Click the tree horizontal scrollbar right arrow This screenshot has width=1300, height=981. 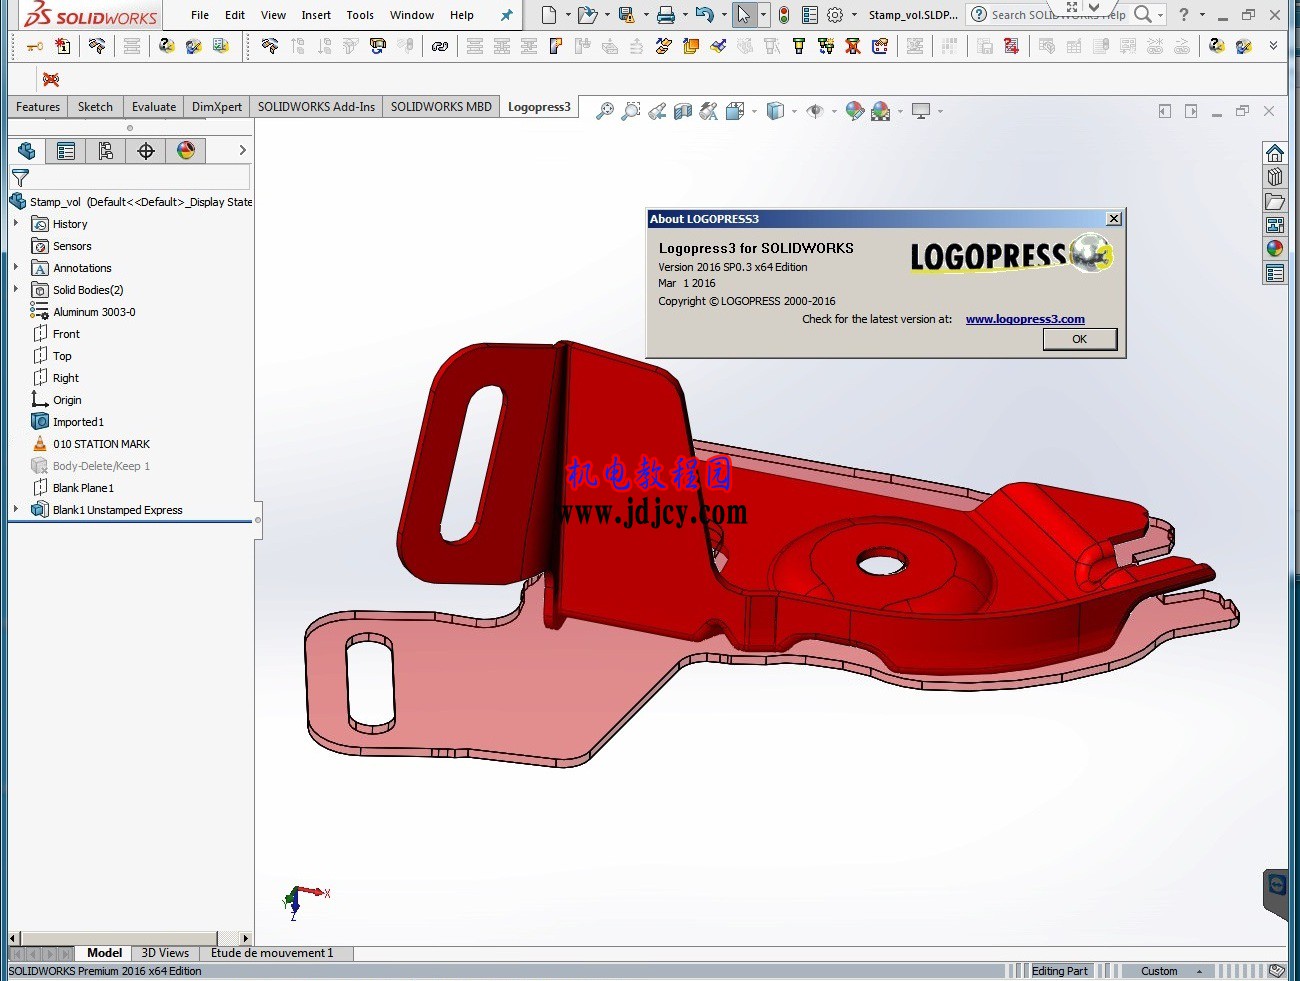pos(246,938)
